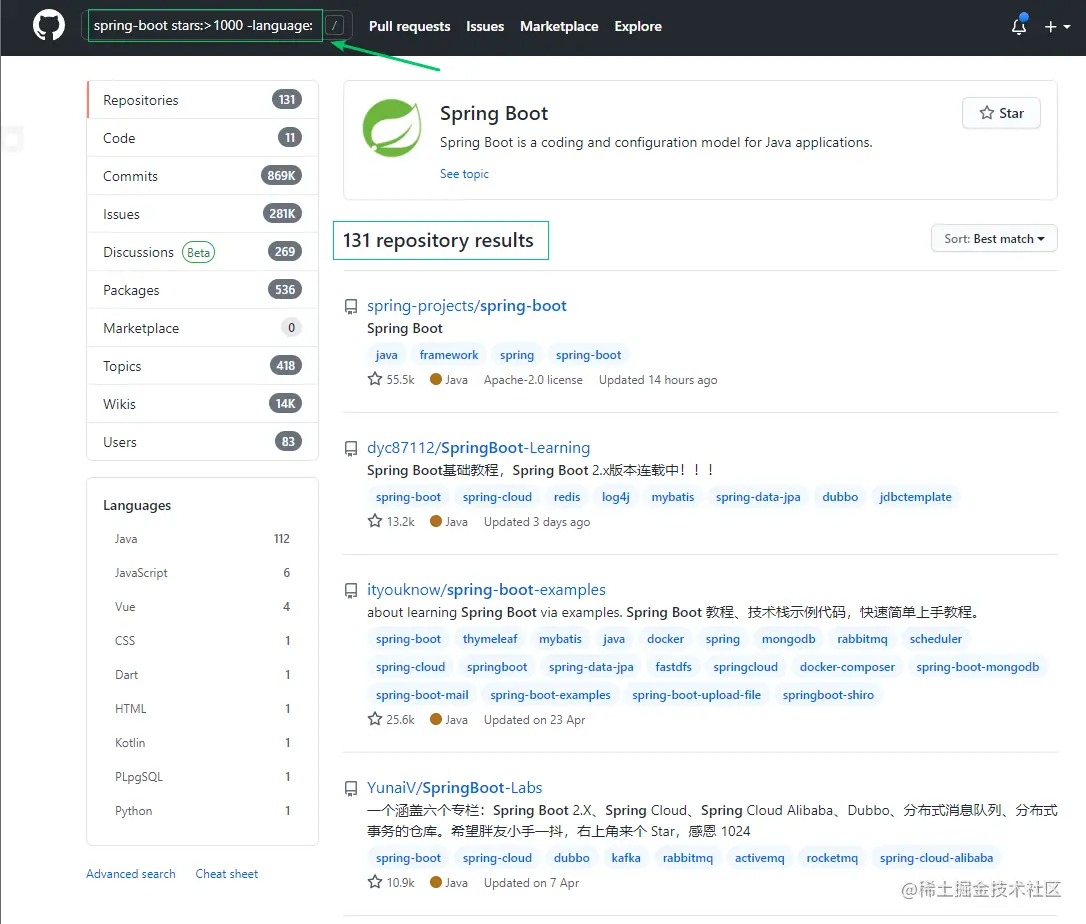Filter results by Vue language
1086x924 pixels.
(202, 606)
